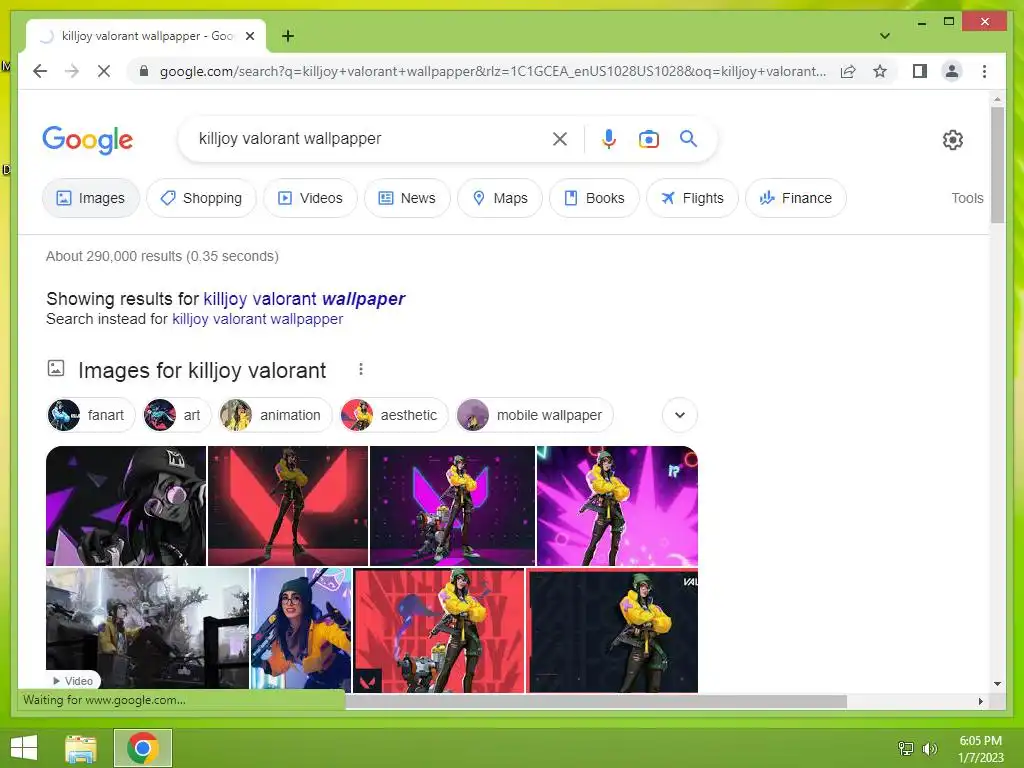The height and width of the screenshot is (768, 1024).
Task: Open Killjoy on magenta burst image
Action: coord(617,505)
